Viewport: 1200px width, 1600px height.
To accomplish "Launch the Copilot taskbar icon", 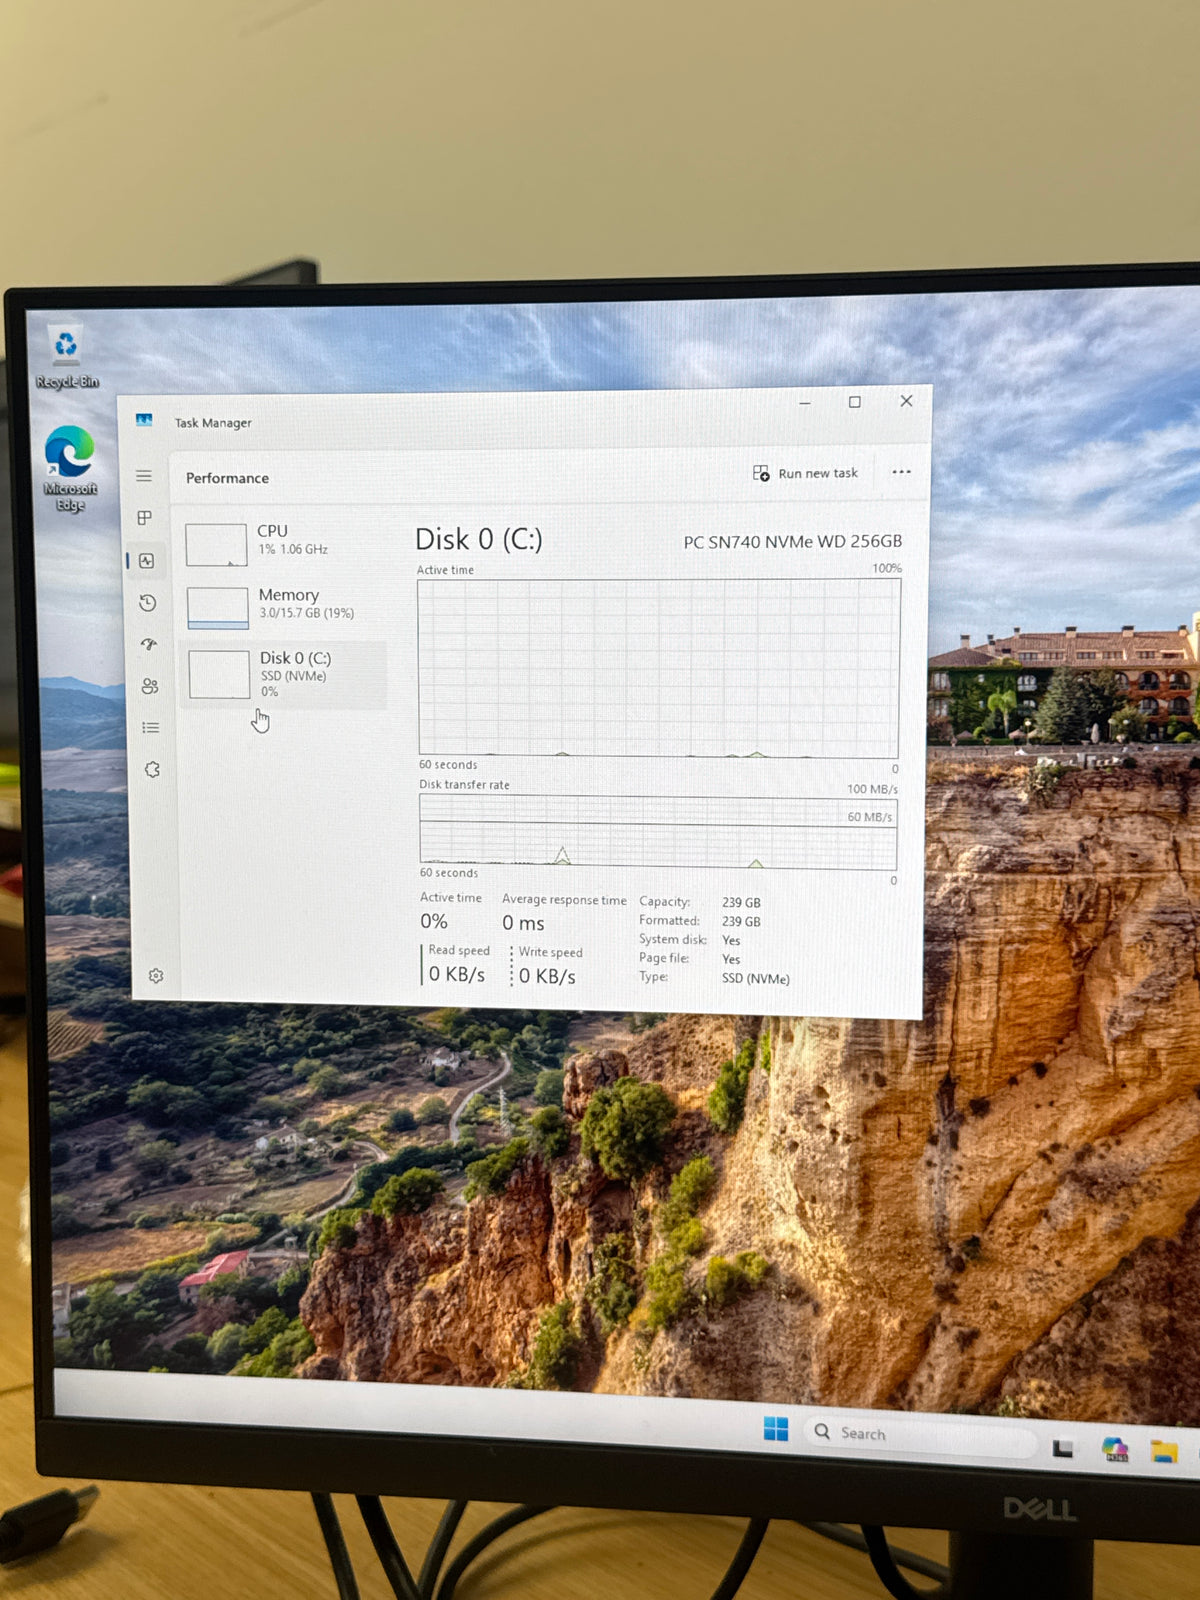I will (x=1114, y=1449).
